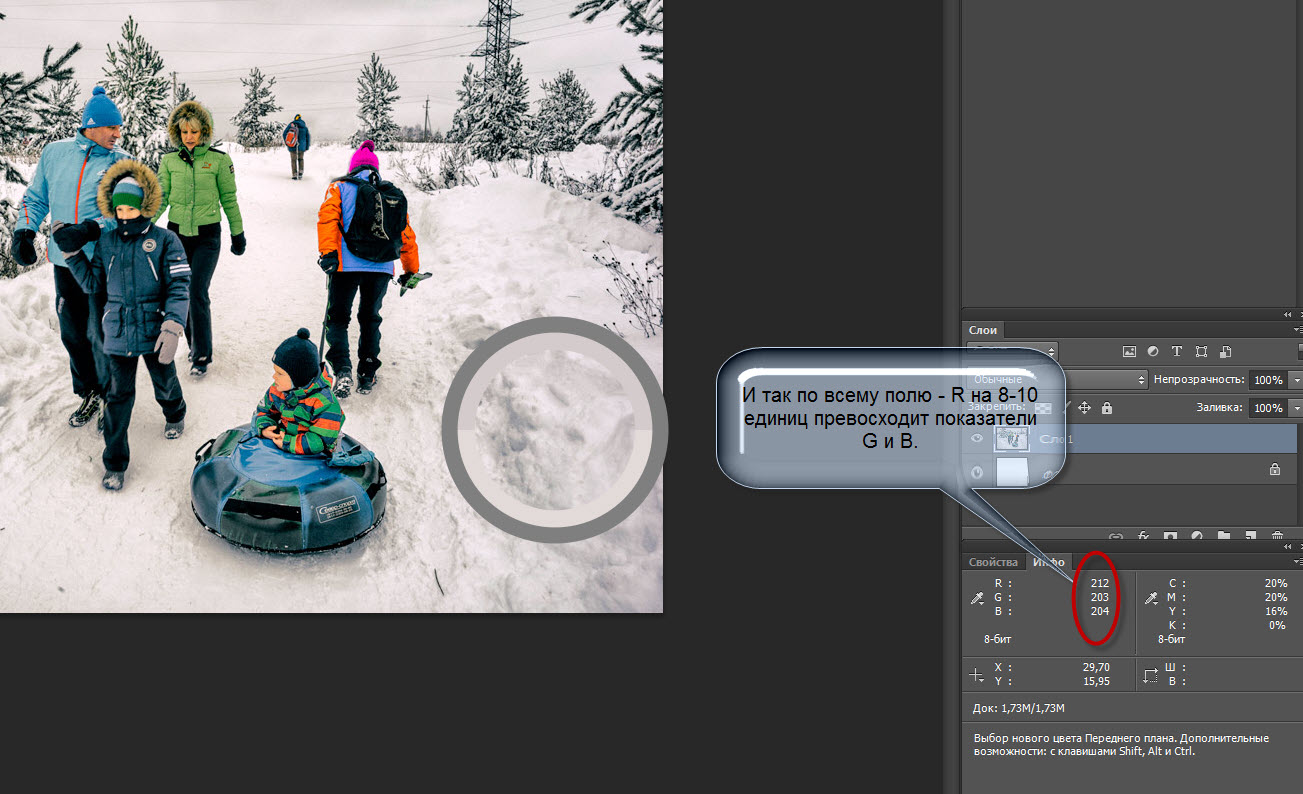
Task: Switch to the Слои tab
Action: click(x=983, y=330)
